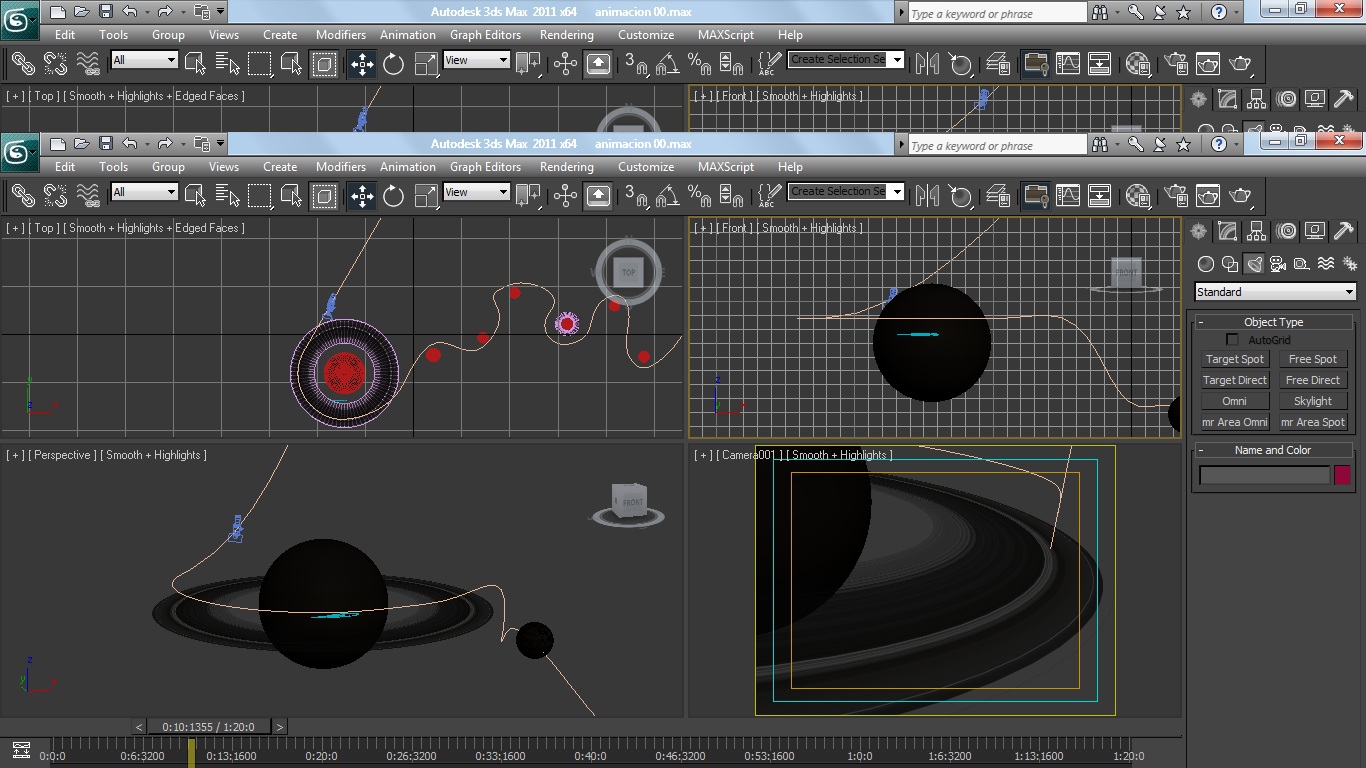Open the Space Warps category
The width and height of the screenshot is (1366, 768).
pyautogui.click(x=1326, y=264)
